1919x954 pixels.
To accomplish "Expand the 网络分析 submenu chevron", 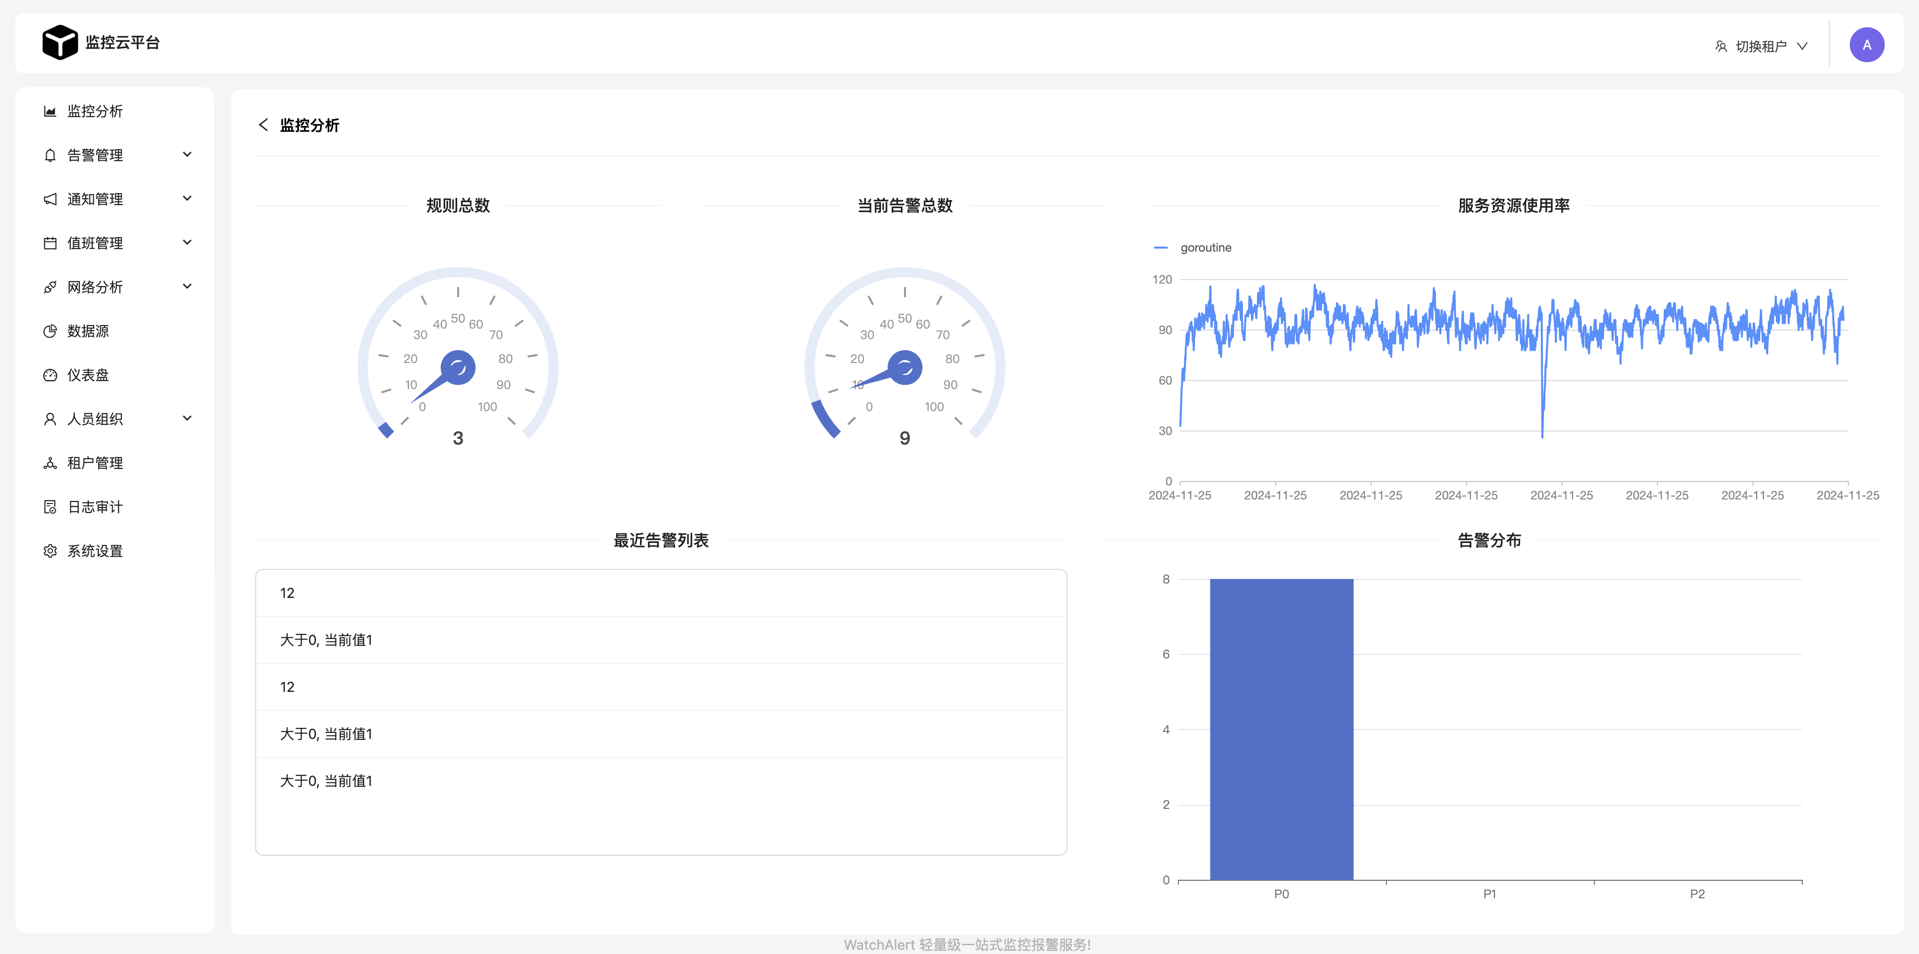I will click(x=187, y=287).
